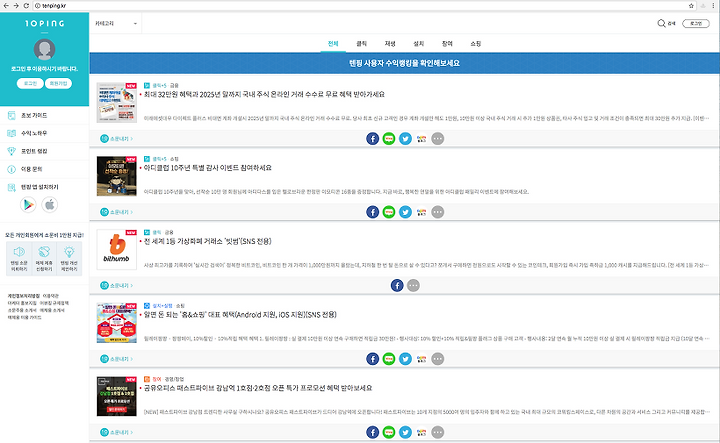Click the TENPING logo

[45, 23]
